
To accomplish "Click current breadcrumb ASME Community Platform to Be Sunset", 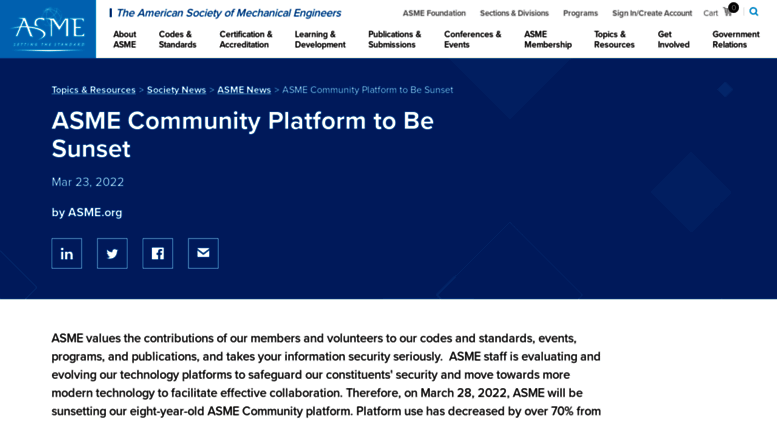I will pyautogui.click(x=367, y=90).
